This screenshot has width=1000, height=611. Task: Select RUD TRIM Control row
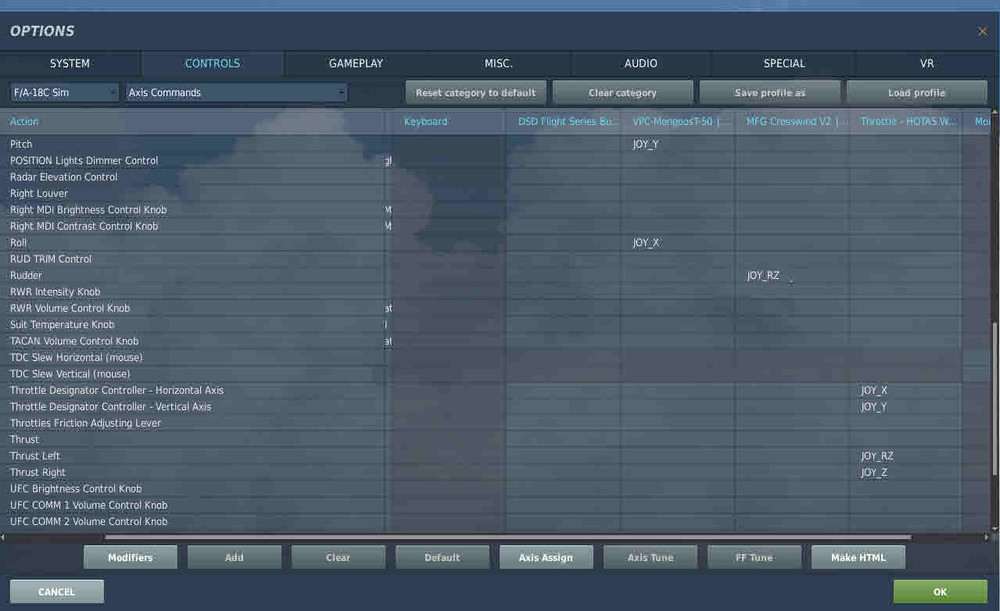pyautogui.click(x=191, y=259)
